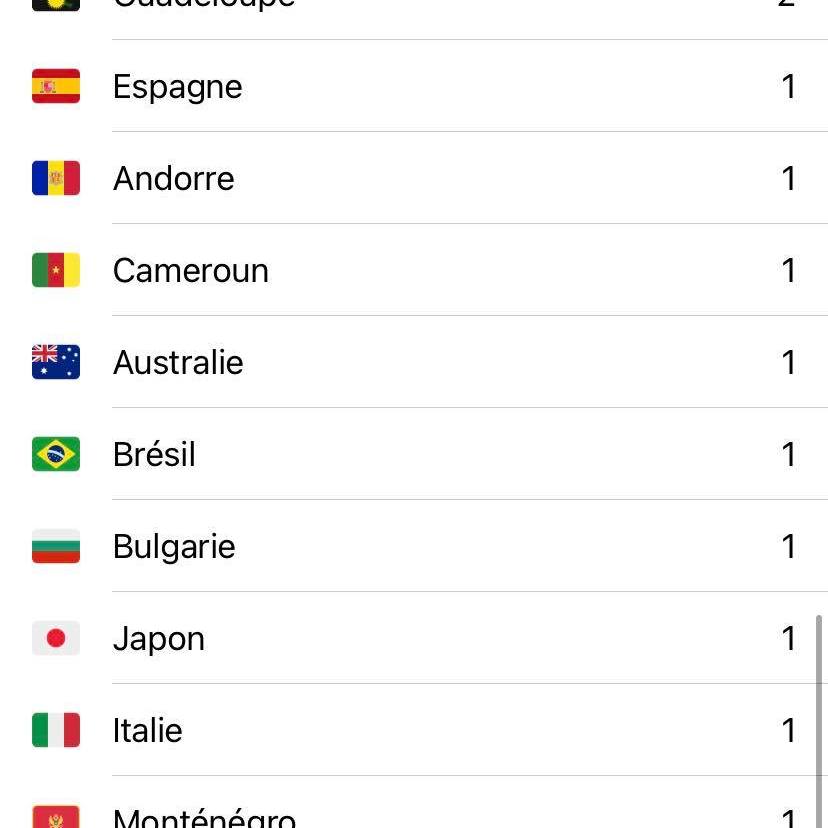
Task: Tap the Brazil flag icon
Action: tap(56, 455)
